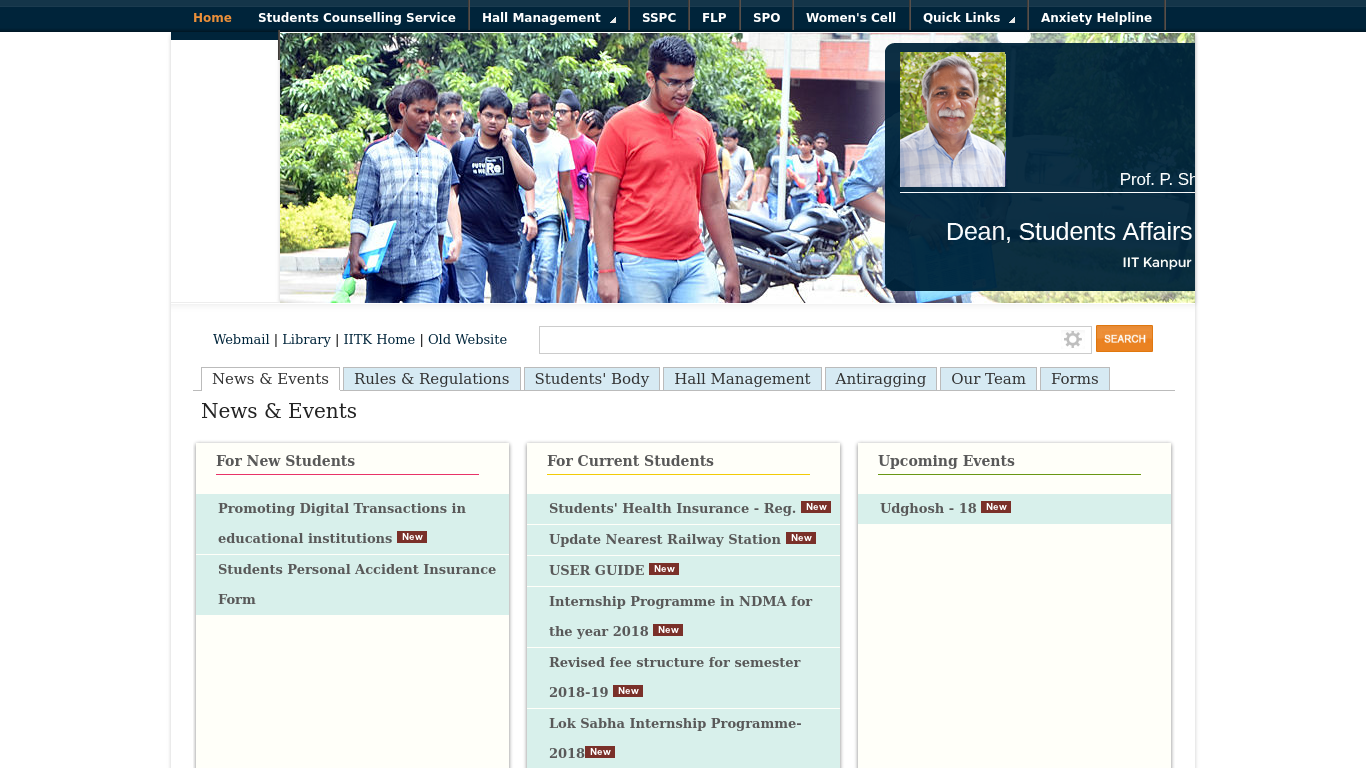This screenshot has height=768, width=1366.
Task: Open the Webmail link
Action: click(240, 339)
